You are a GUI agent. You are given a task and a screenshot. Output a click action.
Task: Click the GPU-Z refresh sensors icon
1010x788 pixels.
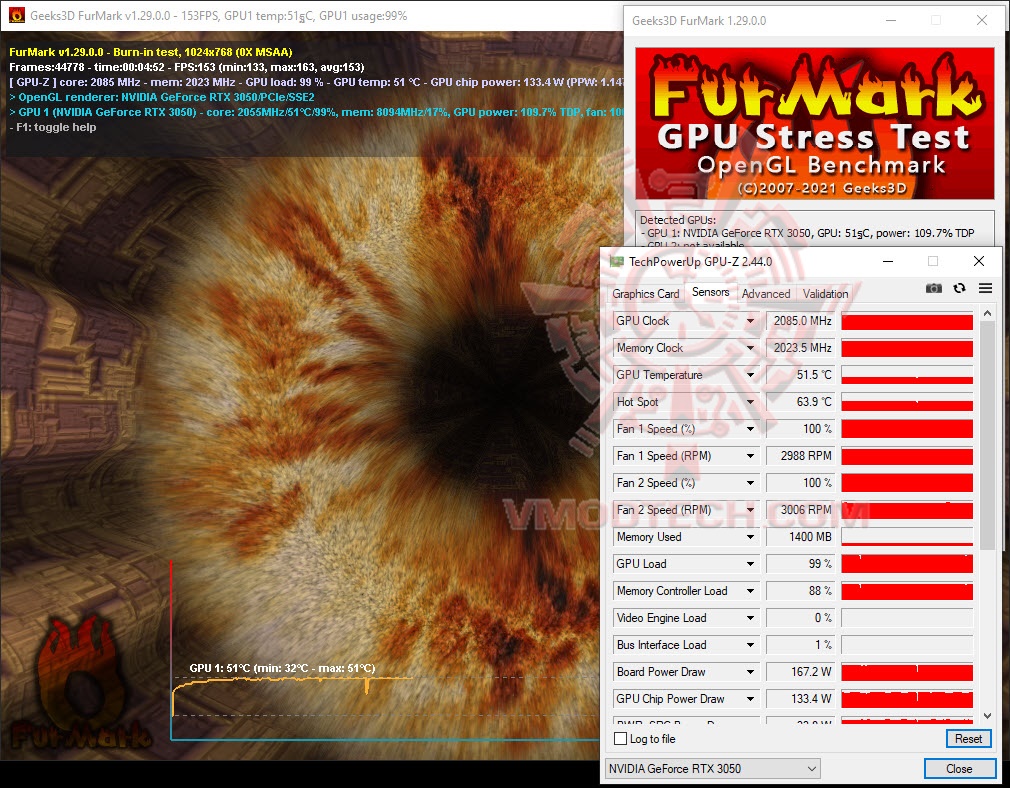point(958,288)
